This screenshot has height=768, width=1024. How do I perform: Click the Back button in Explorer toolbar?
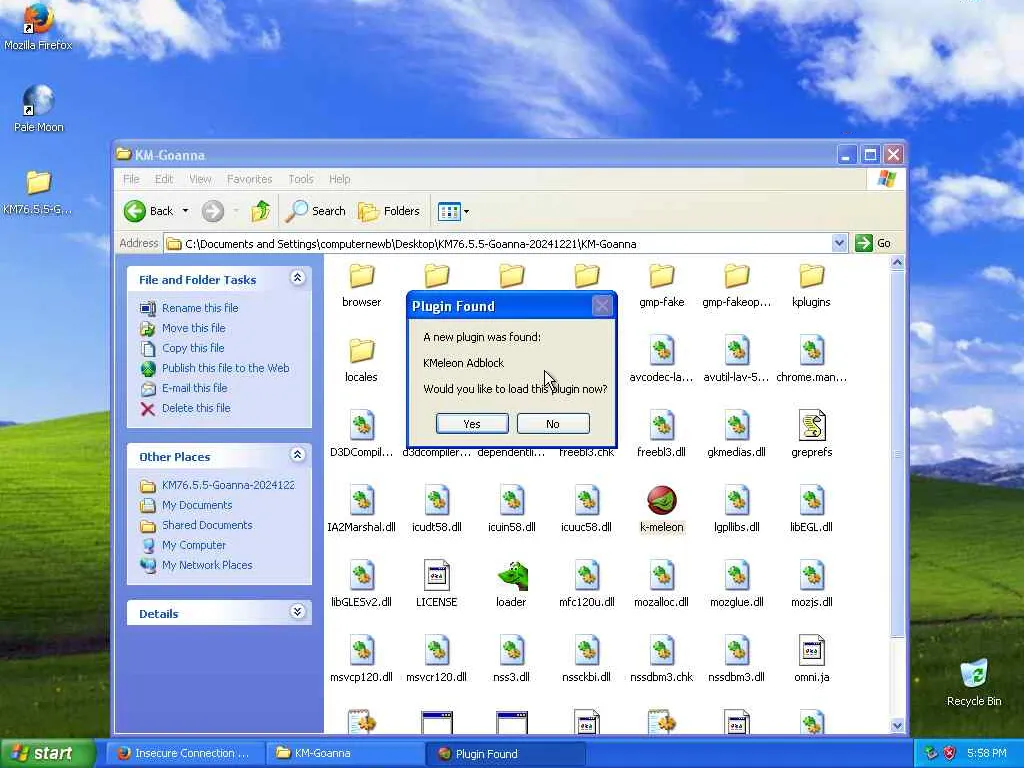150,211
